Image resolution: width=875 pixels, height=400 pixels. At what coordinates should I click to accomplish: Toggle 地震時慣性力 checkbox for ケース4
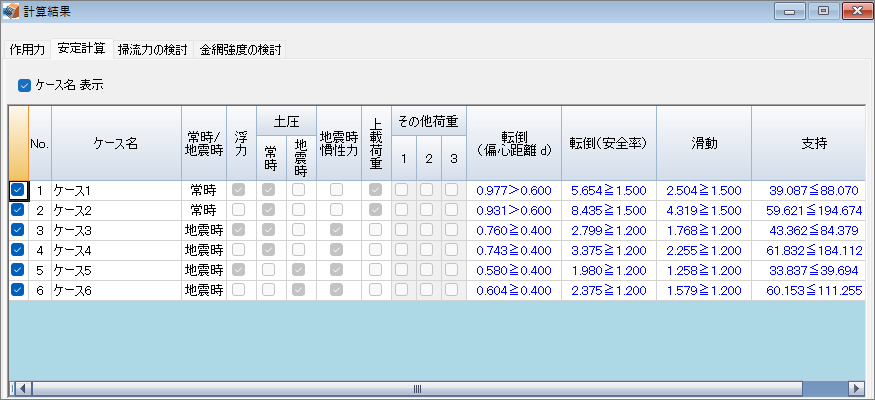[x=337, y=250]
